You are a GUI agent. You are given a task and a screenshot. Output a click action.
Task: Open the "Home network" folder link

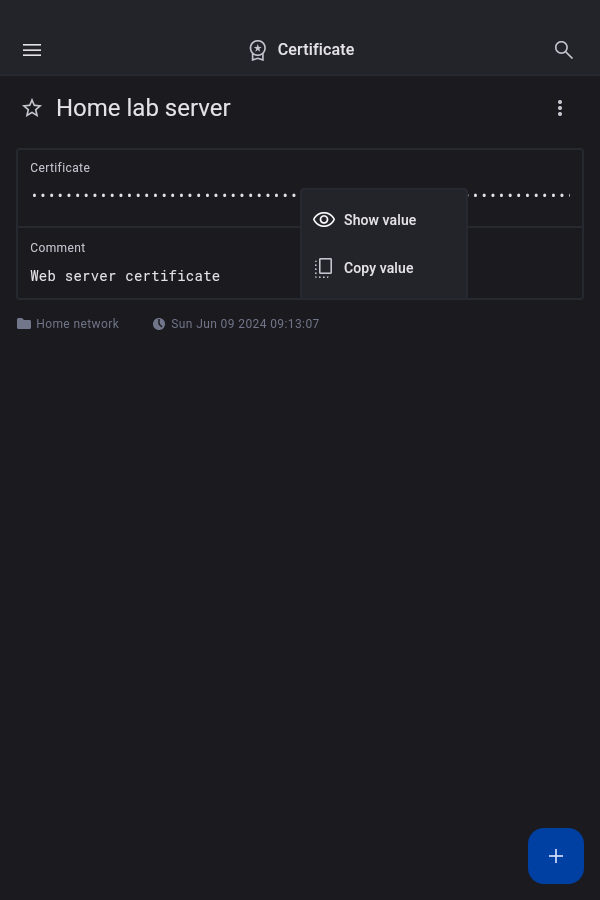coord(78,324)
